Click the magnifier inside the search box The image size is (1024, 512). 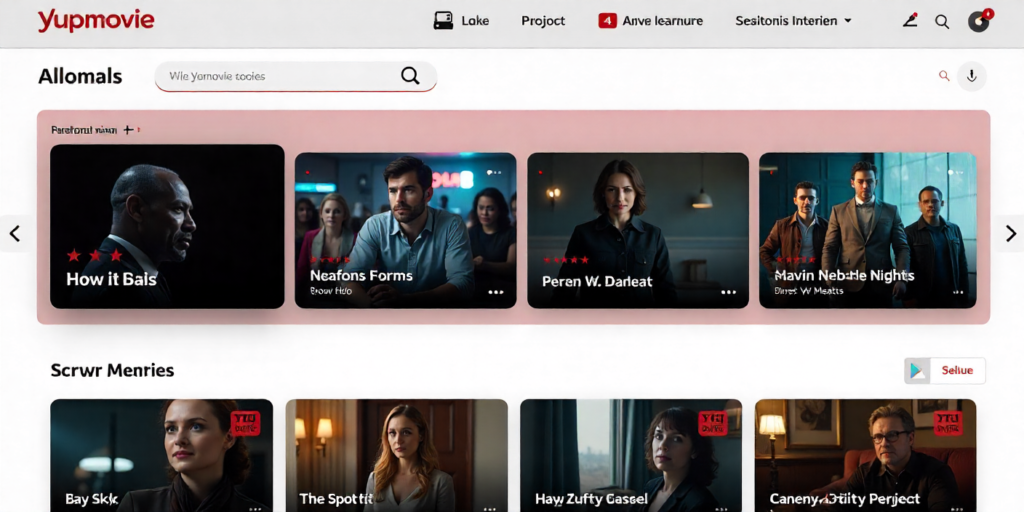tap(410, 76)
